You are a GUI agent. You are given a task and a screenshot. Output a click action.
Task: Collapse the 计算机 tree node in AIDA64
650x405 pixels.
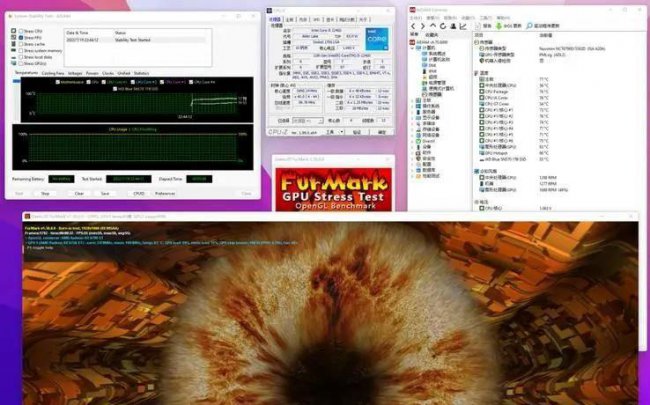tap(413, 48)
